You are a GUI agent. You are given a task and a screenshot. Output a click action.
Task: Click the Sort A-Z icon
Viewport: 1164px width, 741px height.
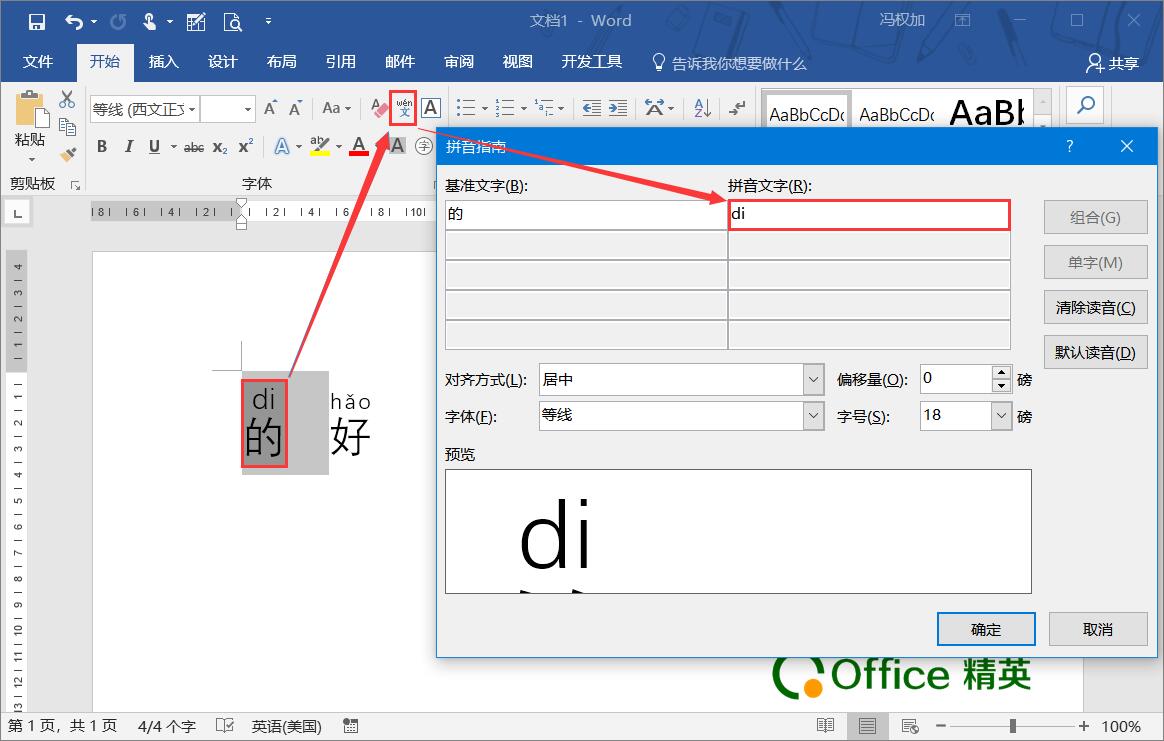coord(700,108)
